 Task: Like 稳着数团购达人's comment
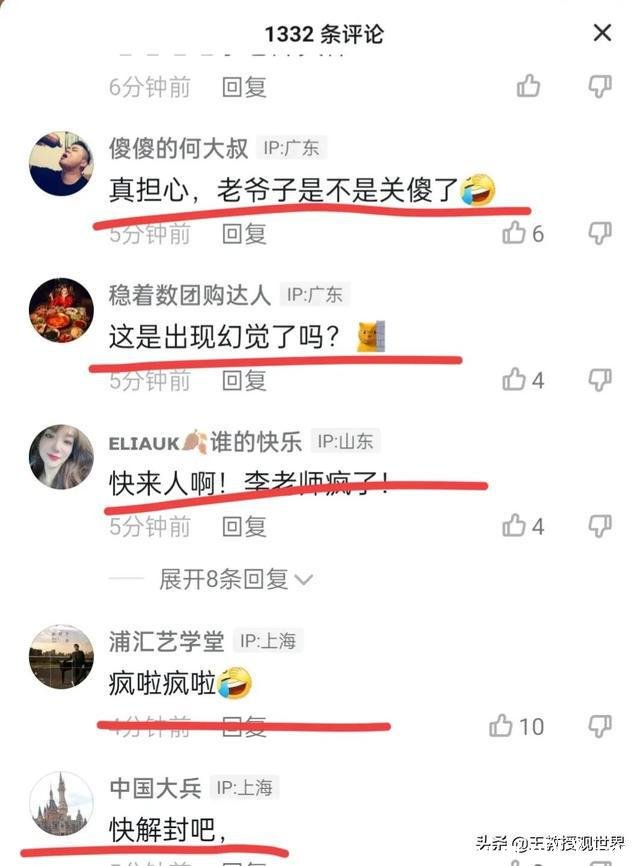click(514, 379)
